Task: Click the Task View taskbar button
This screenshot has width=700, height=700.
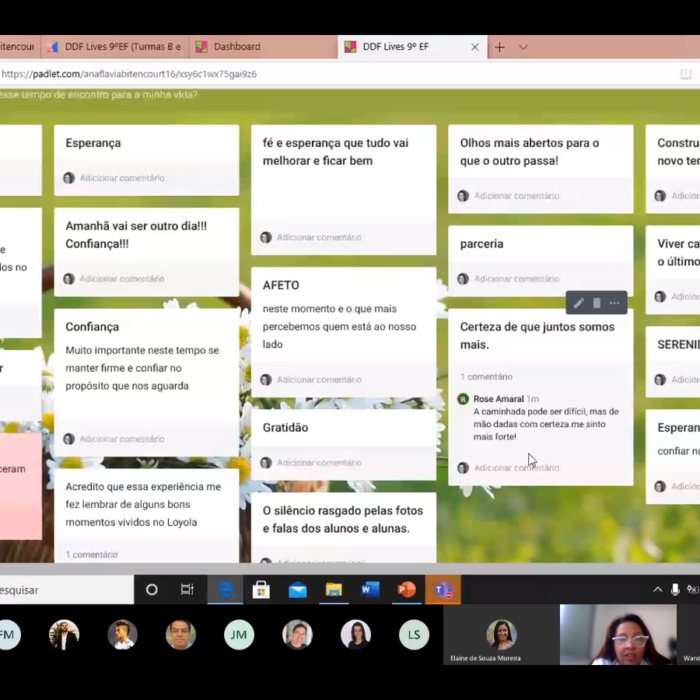Action: point(187,590)
